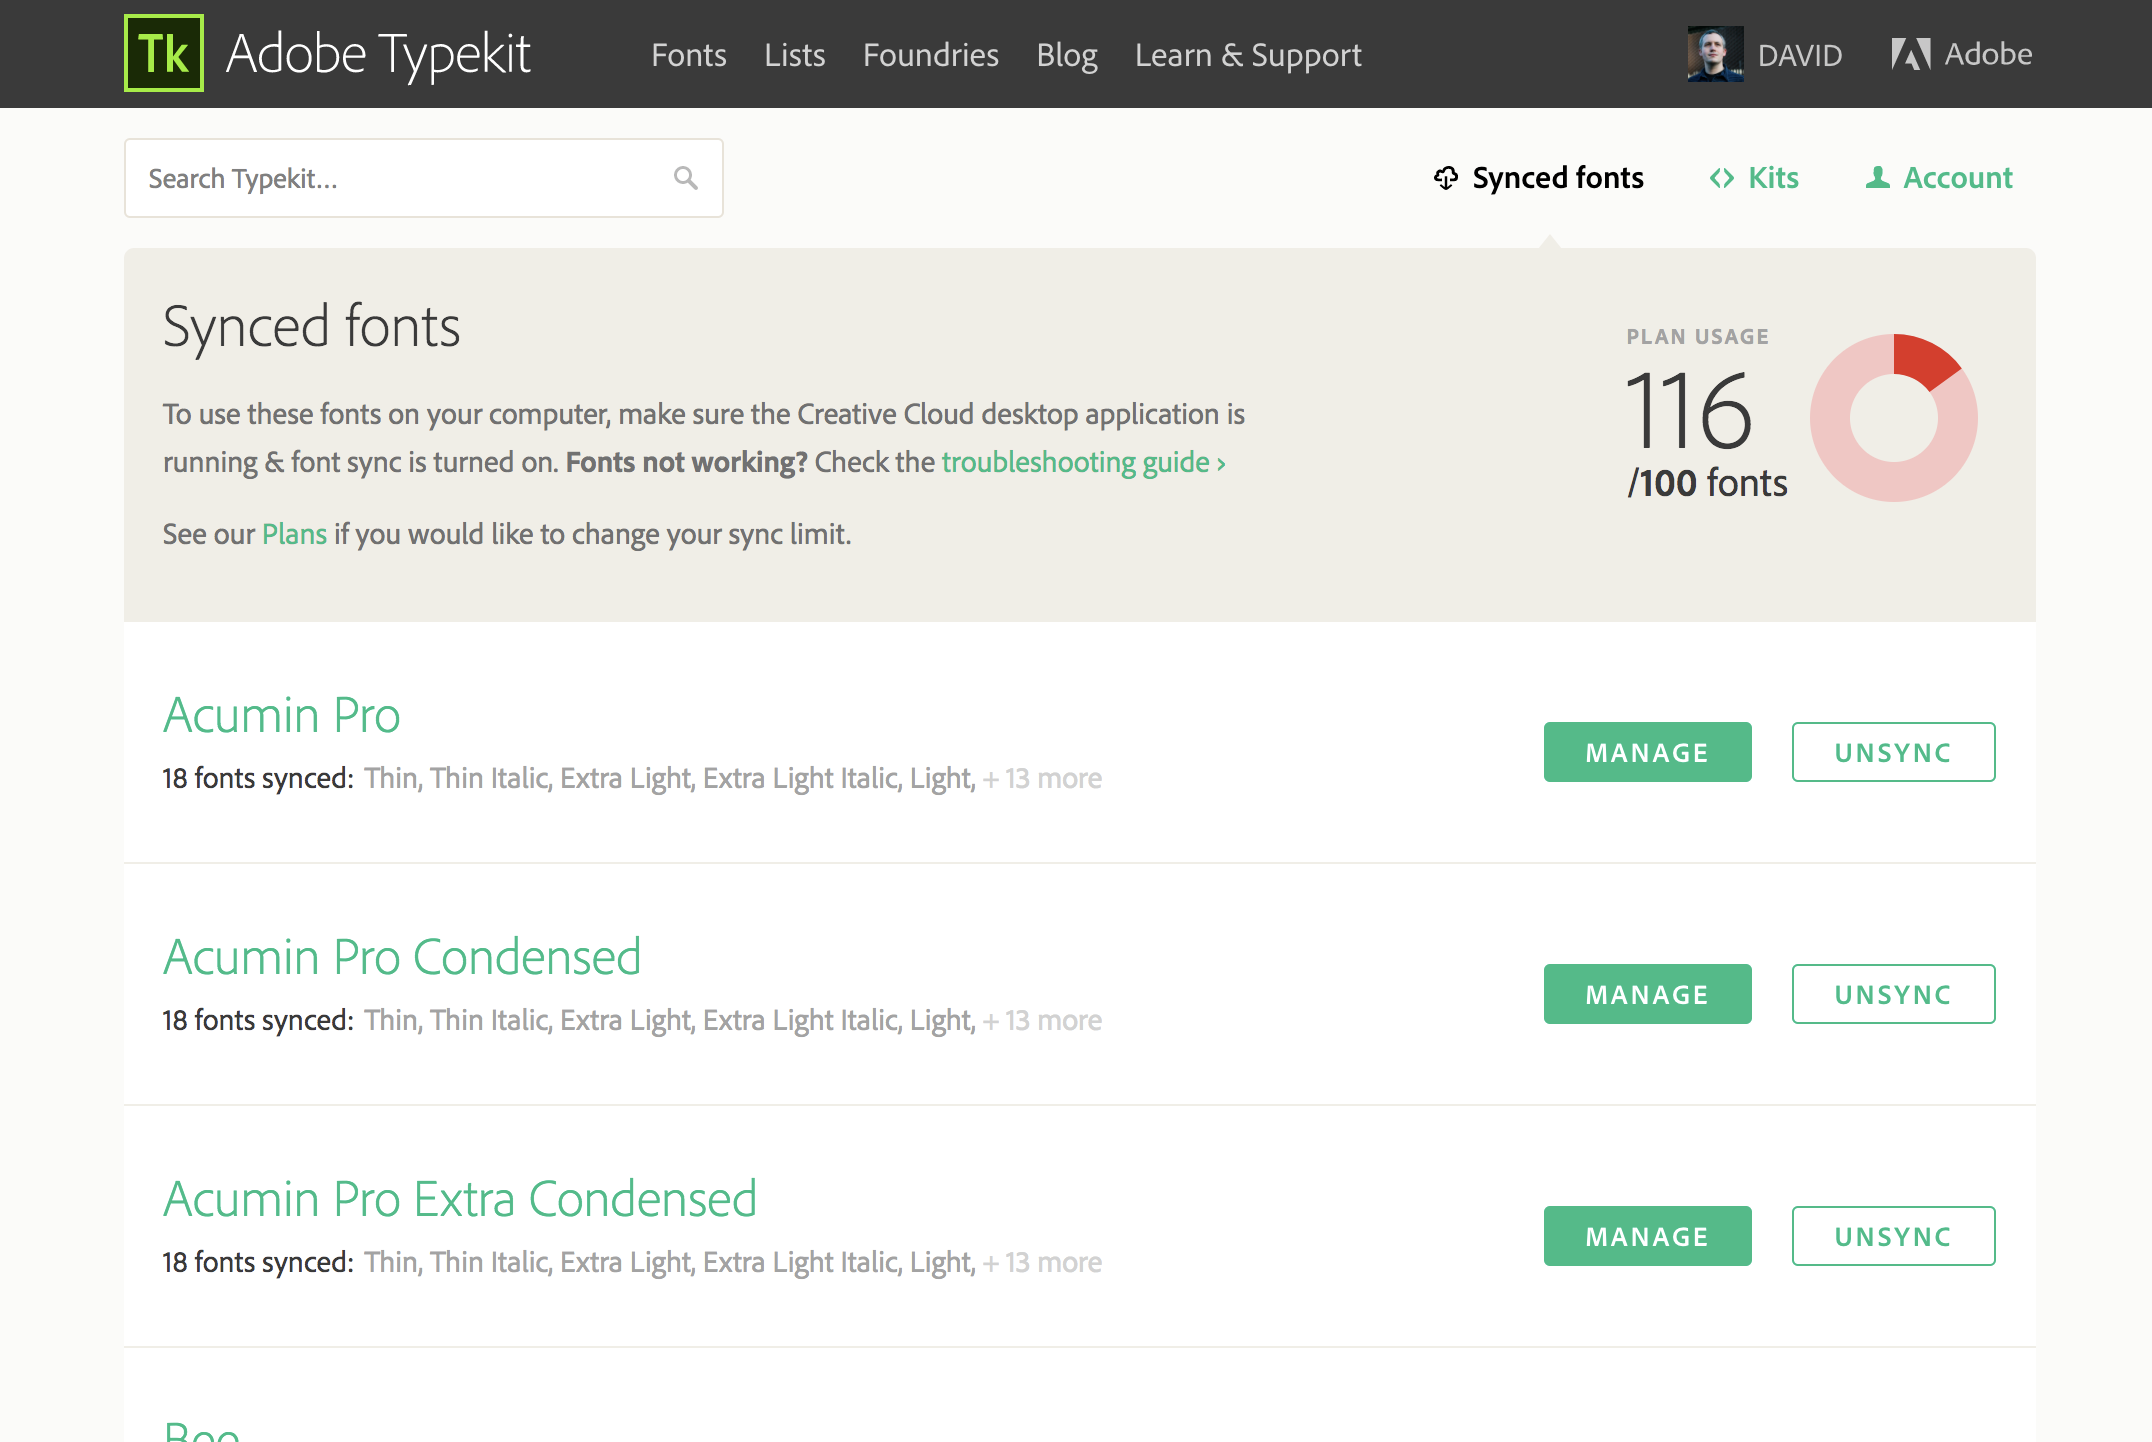Open David's profile avatar
This screenshot has width=2152, height=1442.
1716,54
